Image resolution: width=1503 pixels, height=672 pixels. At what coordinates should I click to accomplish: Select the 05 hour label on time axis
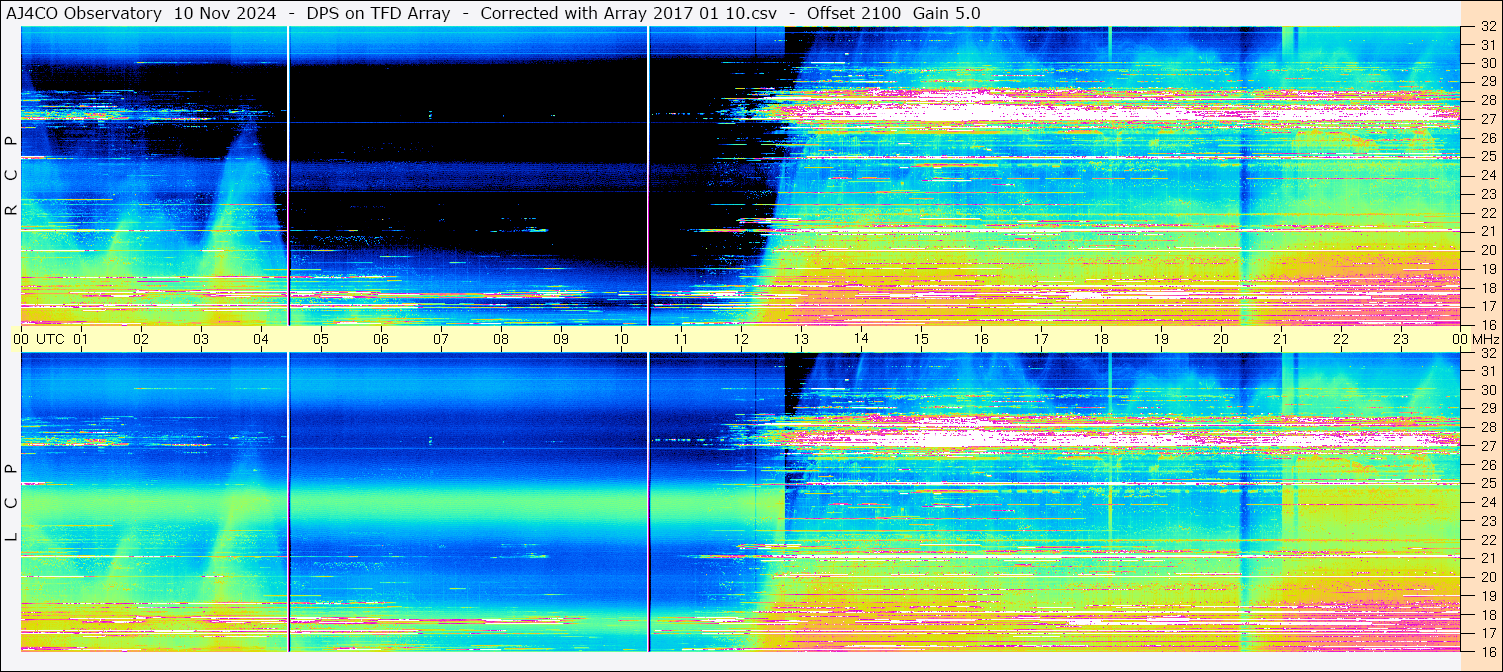[x=321, y=339]
